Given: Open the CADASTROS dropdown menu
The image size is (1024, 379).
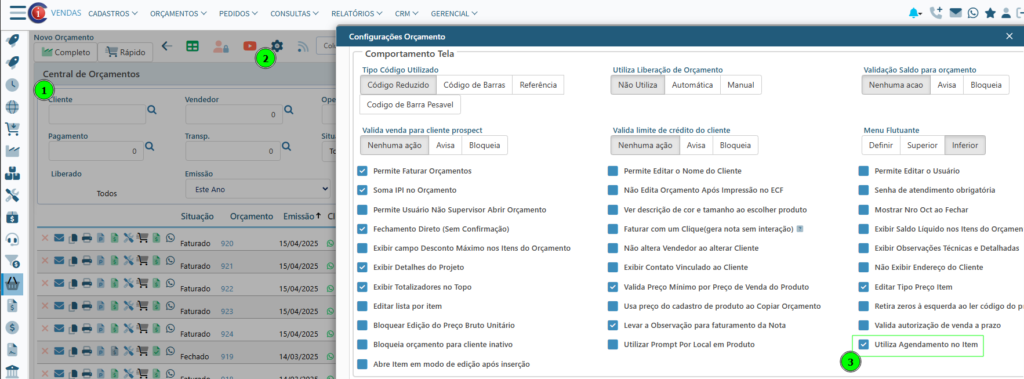Looking at the screenshot, I should [x=113, y=13].
